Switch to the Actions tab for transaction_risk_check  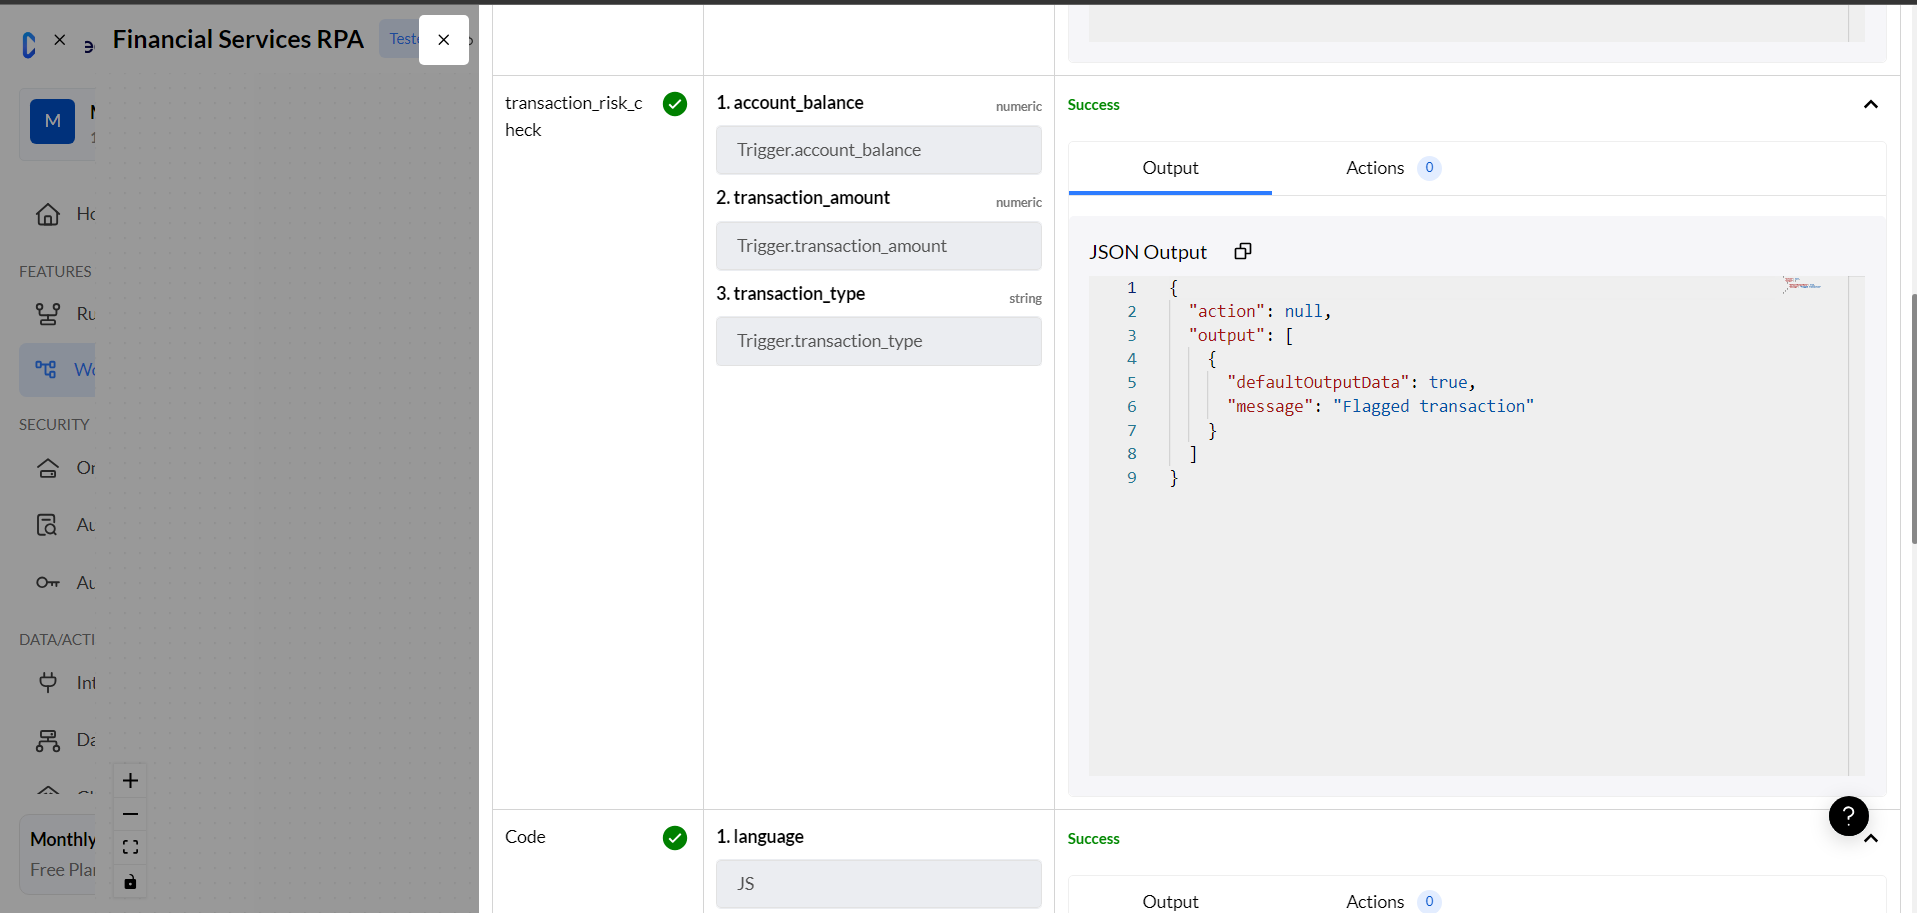(x=1392, y=168)
